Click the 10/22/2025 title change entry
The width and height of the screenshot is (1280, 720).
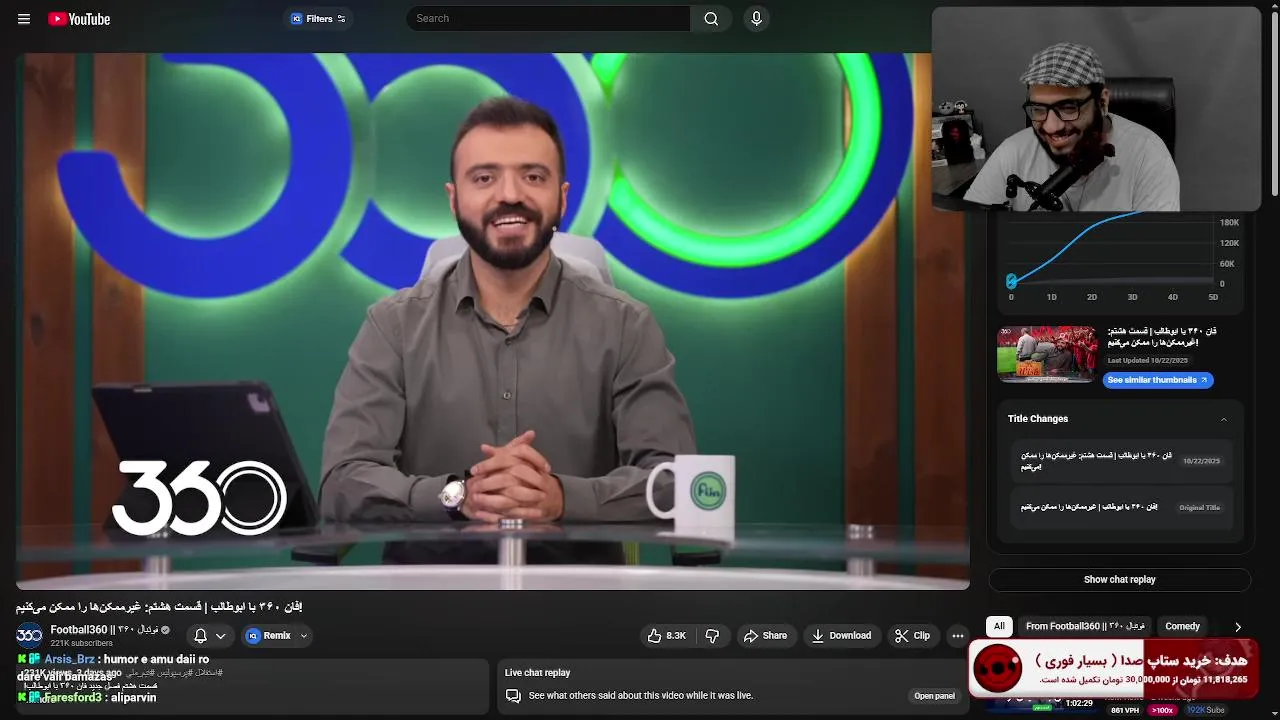coord(1120,461)
